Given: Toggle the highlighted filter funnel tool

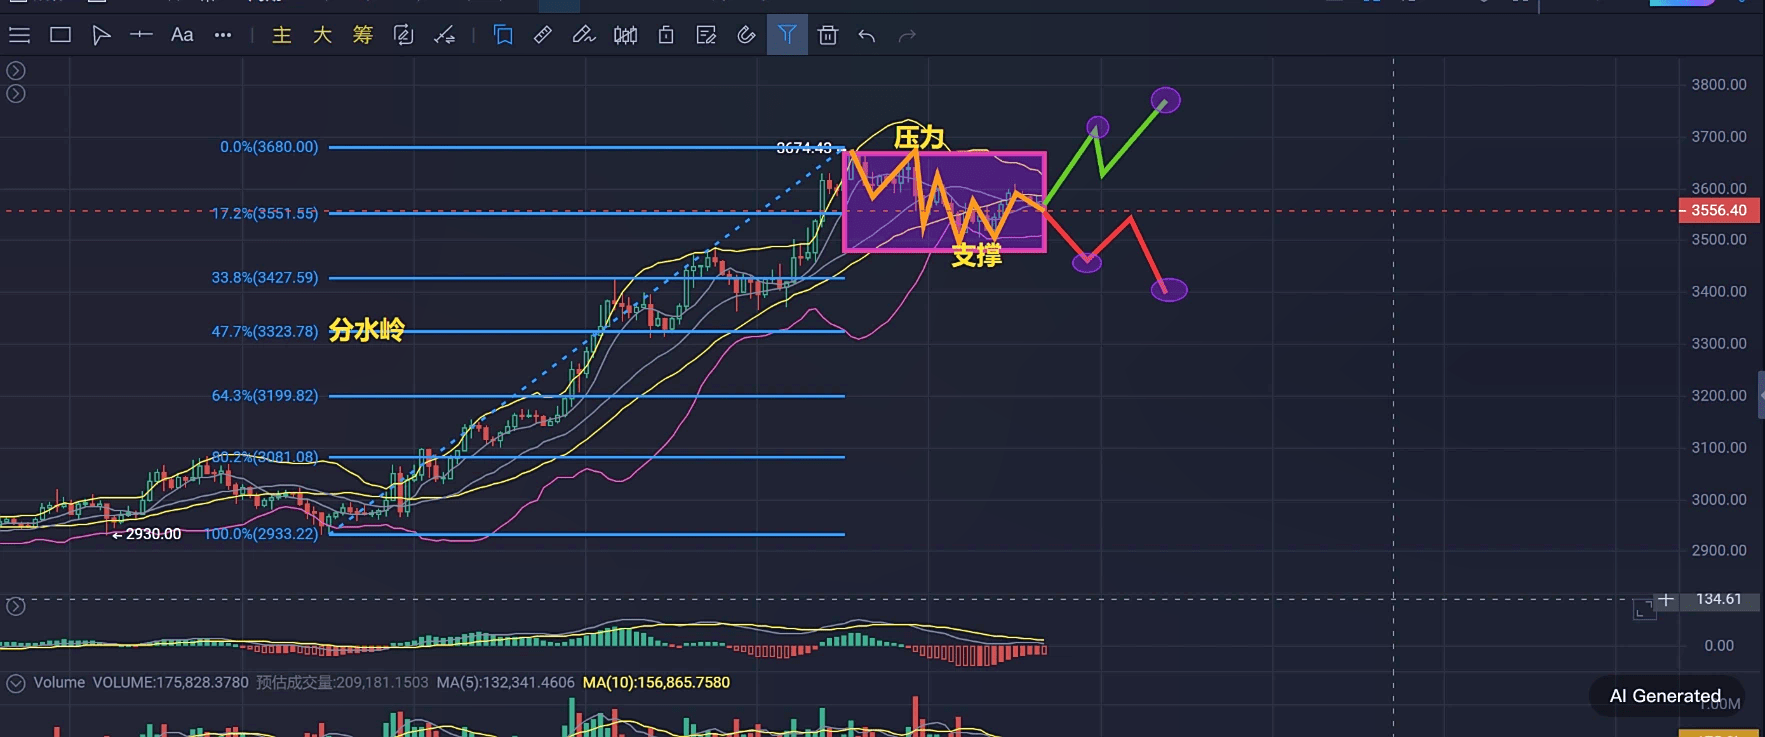Looking at the screenshot, I should coord(787,35).
